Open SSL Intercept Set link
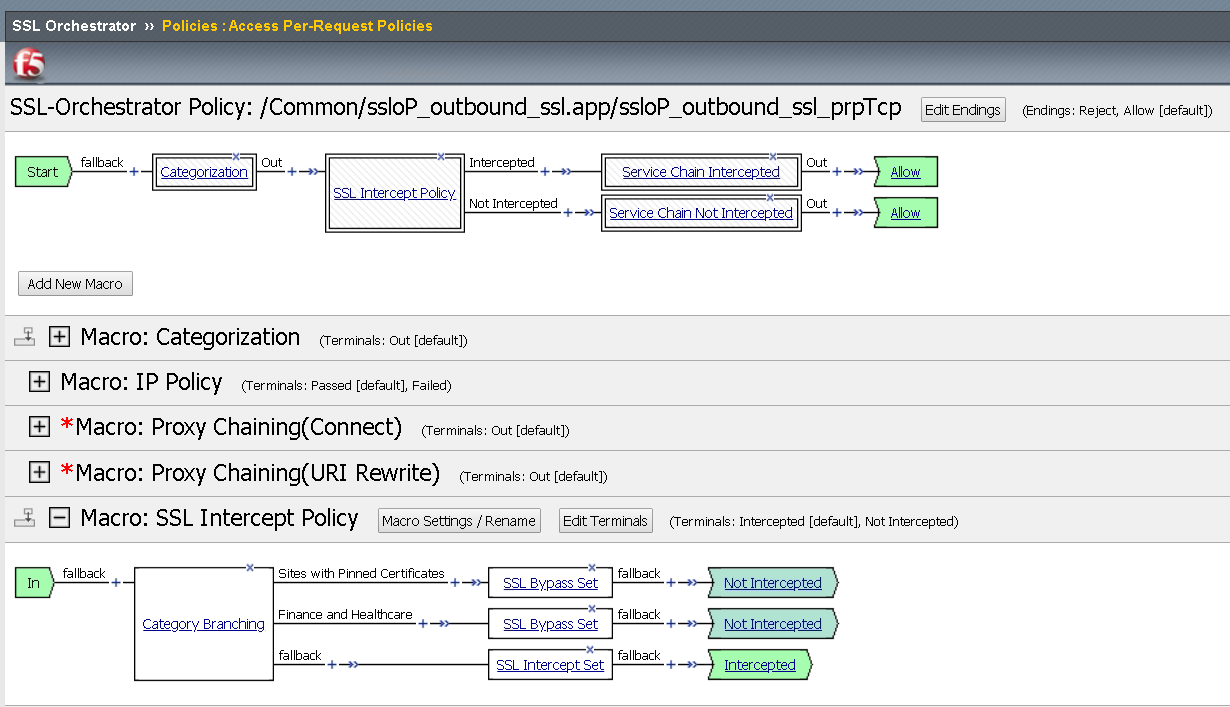The image size is (1230, 707). (550, 665)
